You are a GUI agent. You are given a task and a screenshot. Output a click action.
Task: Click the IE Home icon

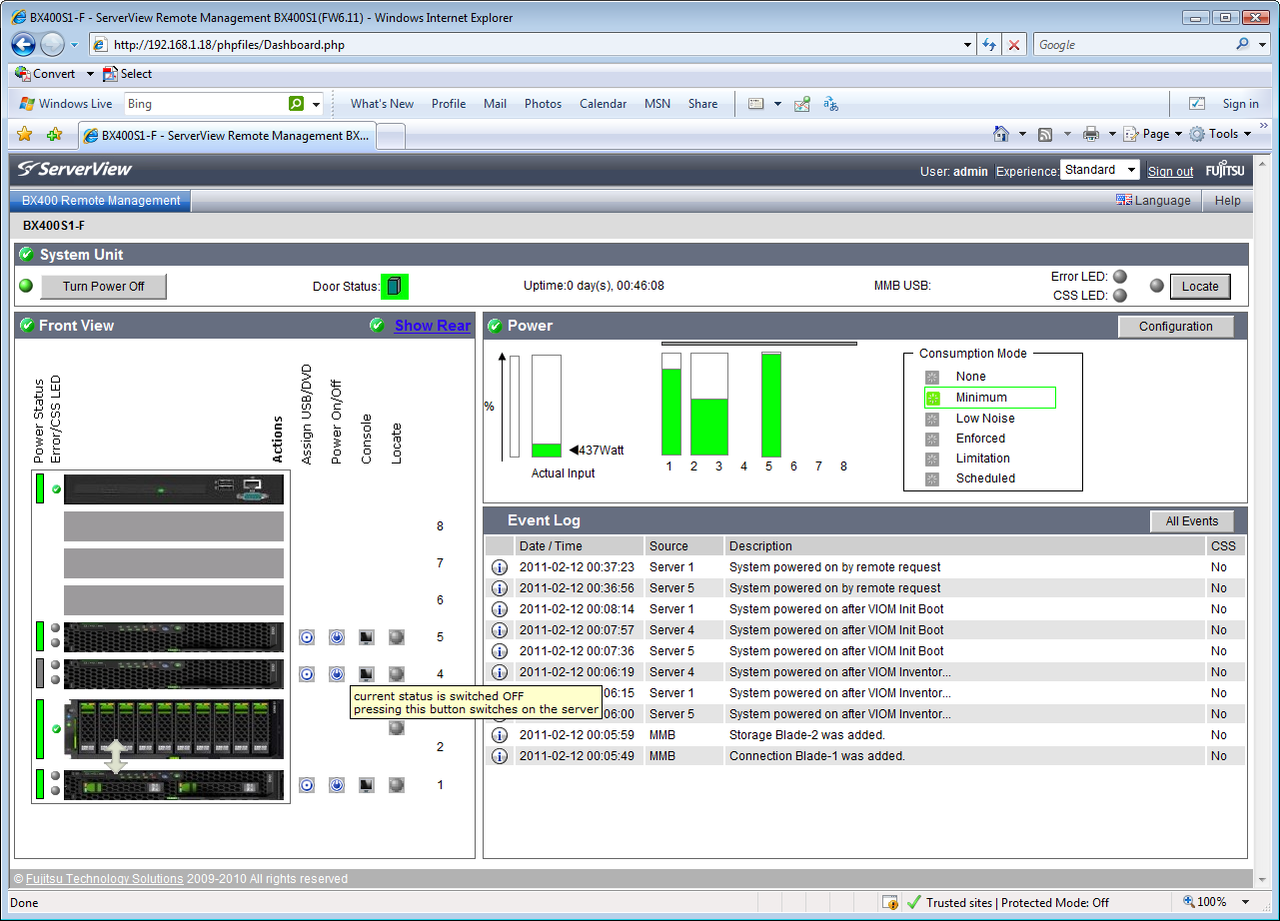click(1001, 134)
